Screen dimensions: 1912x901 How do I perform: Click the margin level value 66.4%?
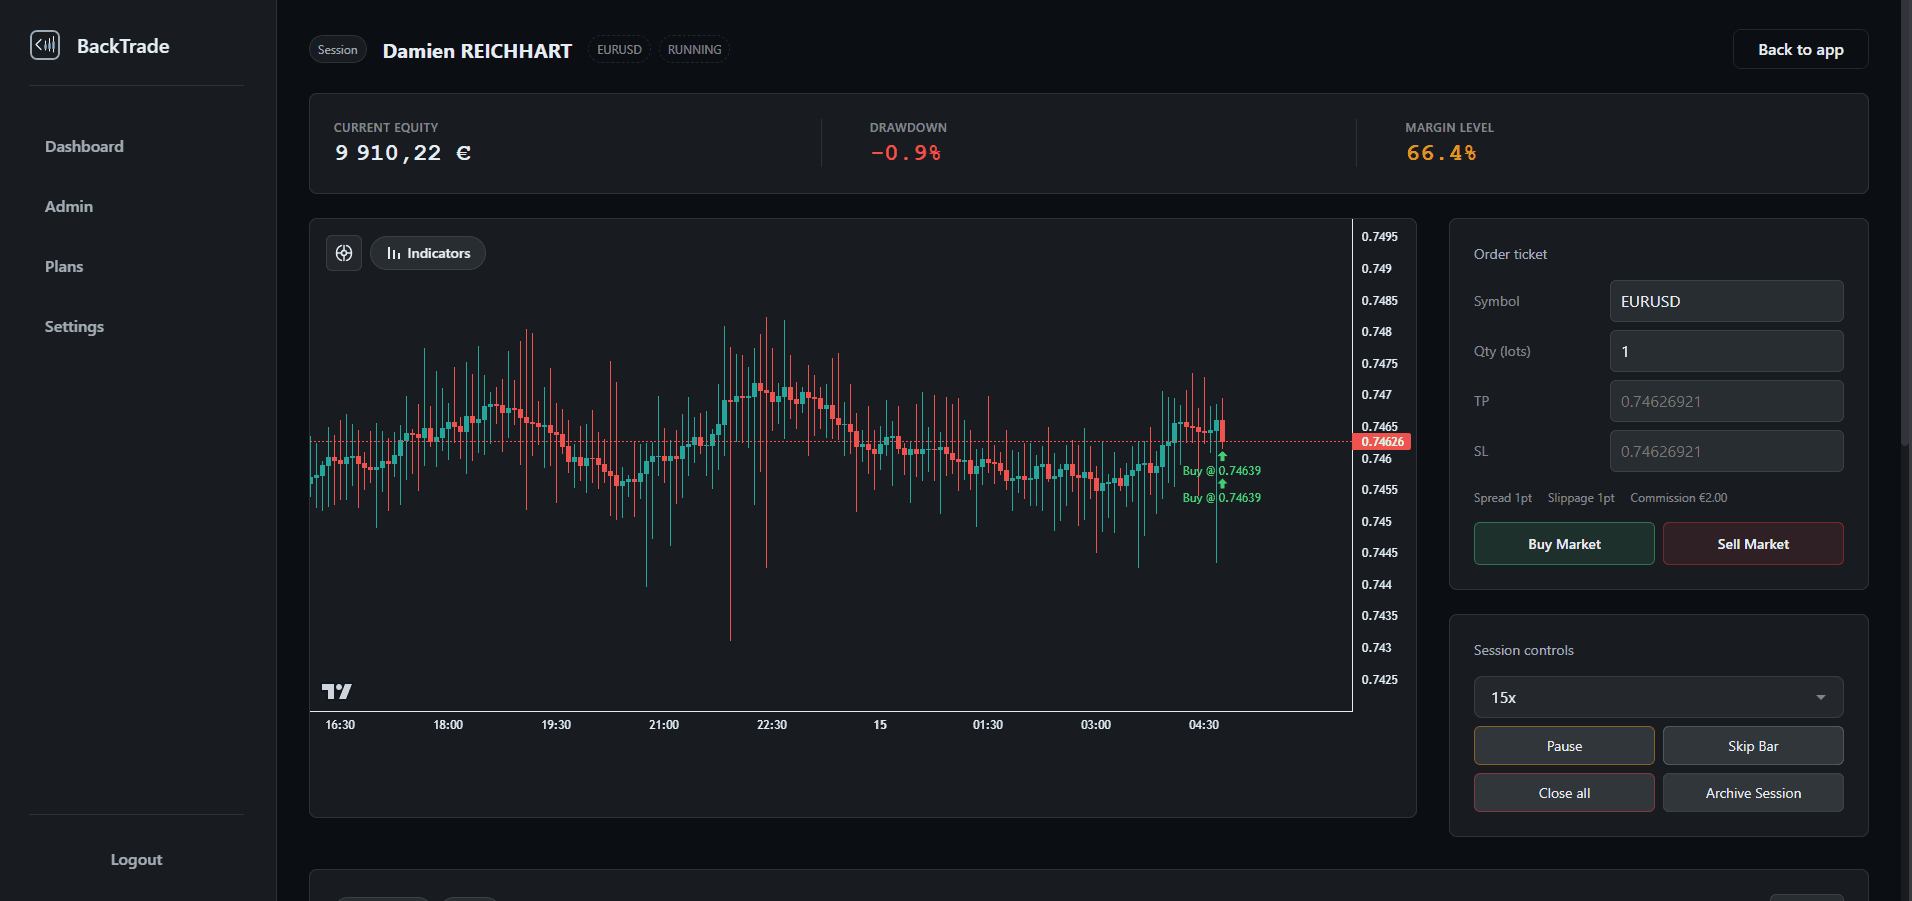point(1441,153)
